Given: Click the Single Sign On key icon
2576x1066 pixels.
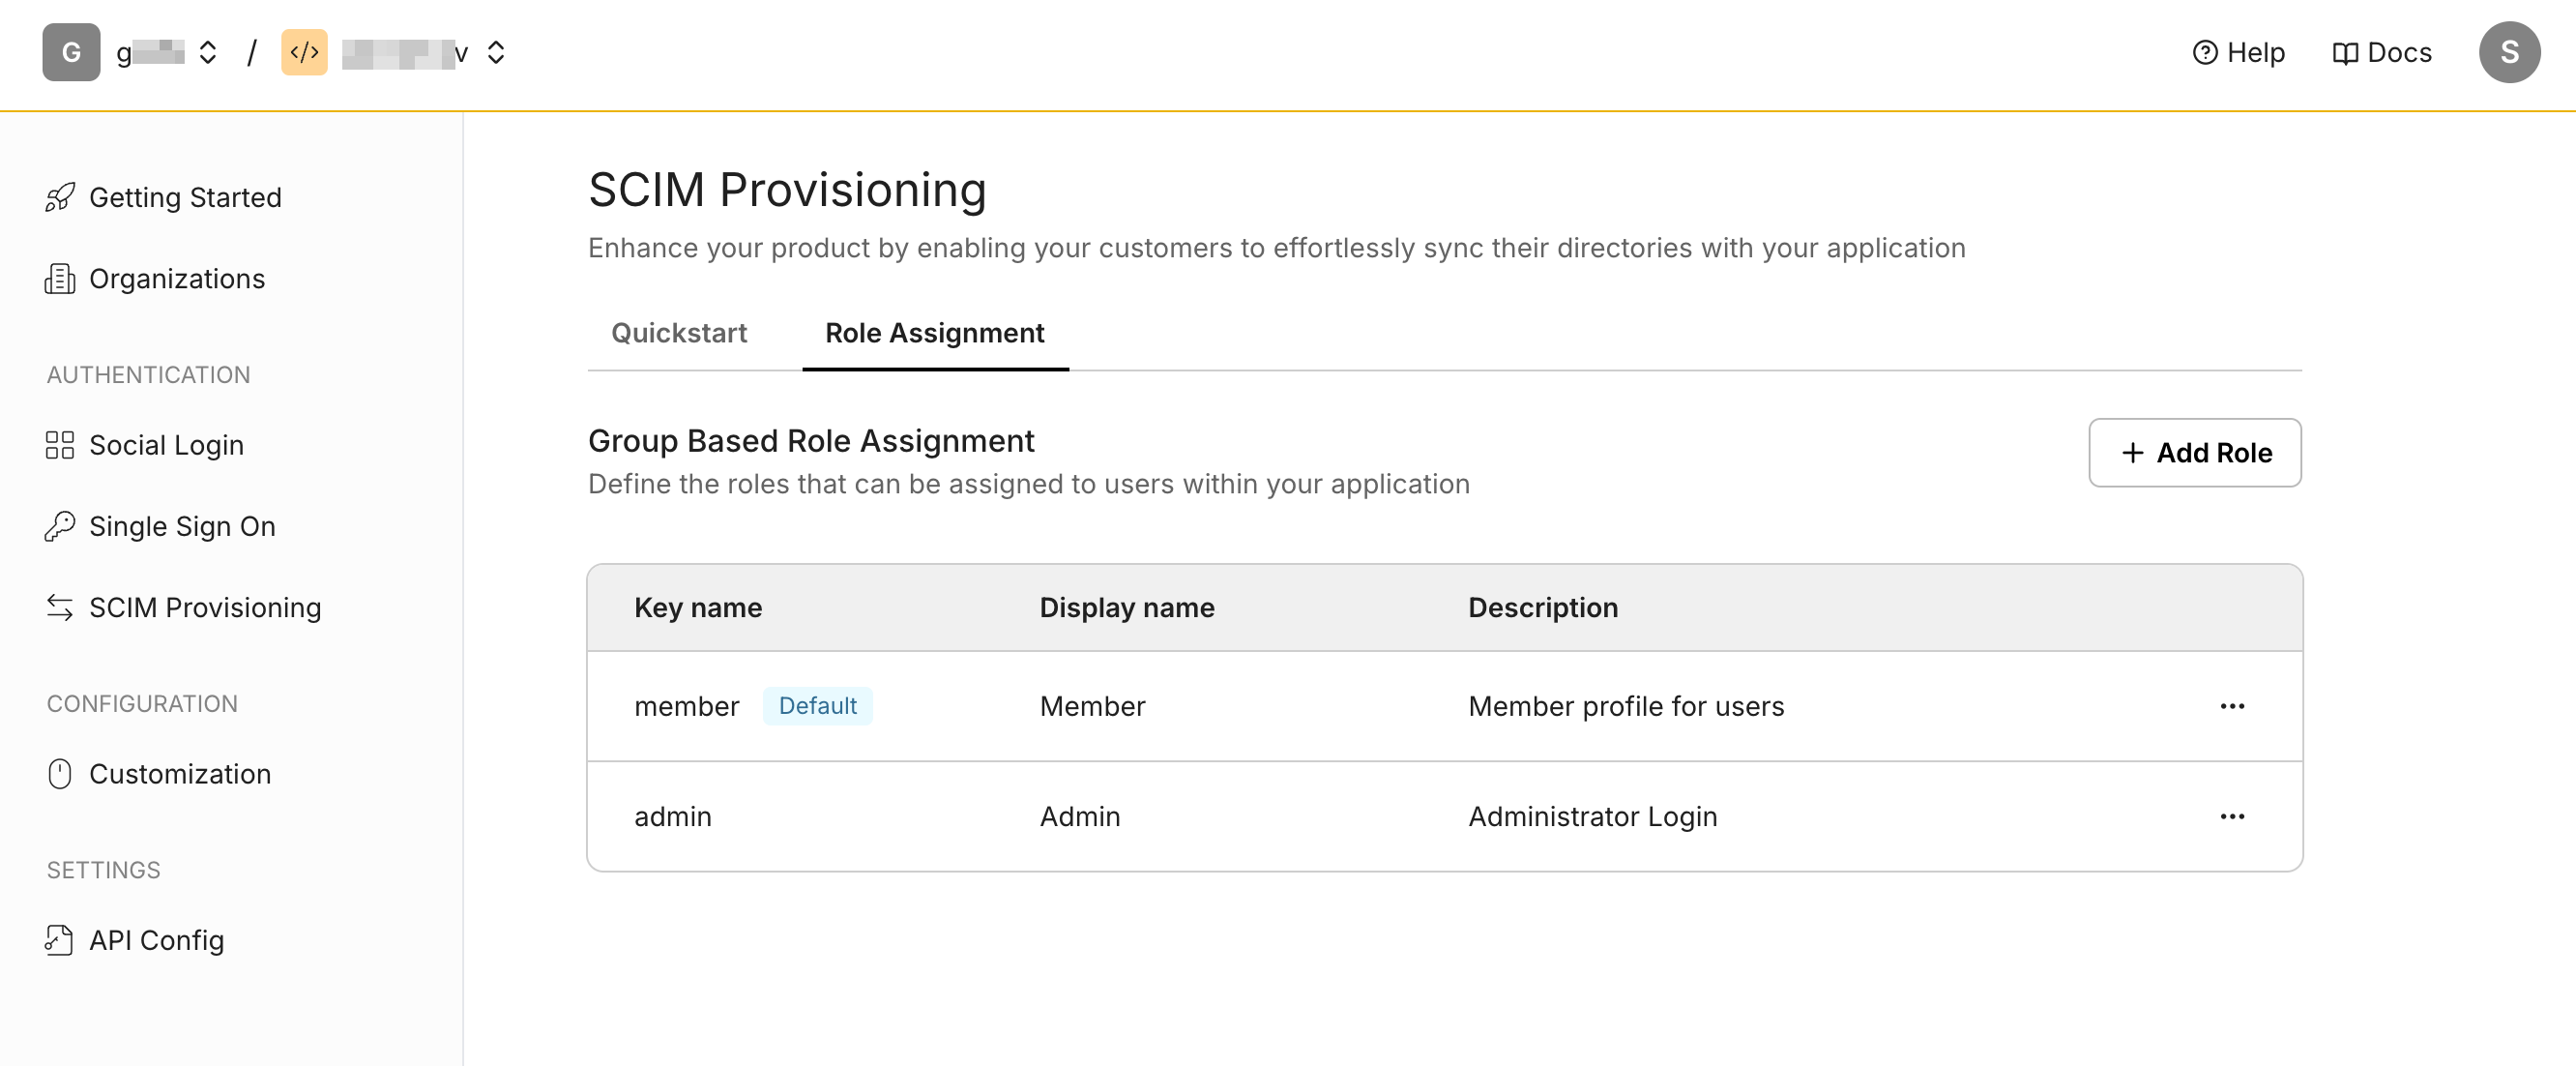Looking at the screenshot, I should 59,526.
